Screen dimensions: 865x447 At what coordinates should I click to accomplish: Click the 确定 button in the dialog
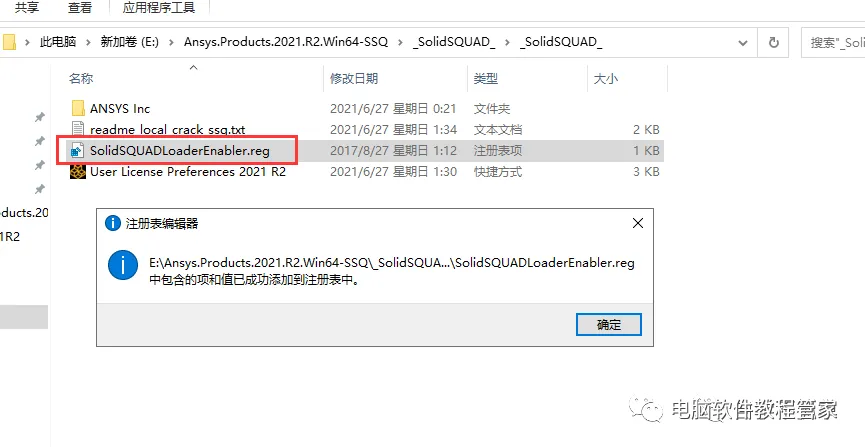pos(608,324)
